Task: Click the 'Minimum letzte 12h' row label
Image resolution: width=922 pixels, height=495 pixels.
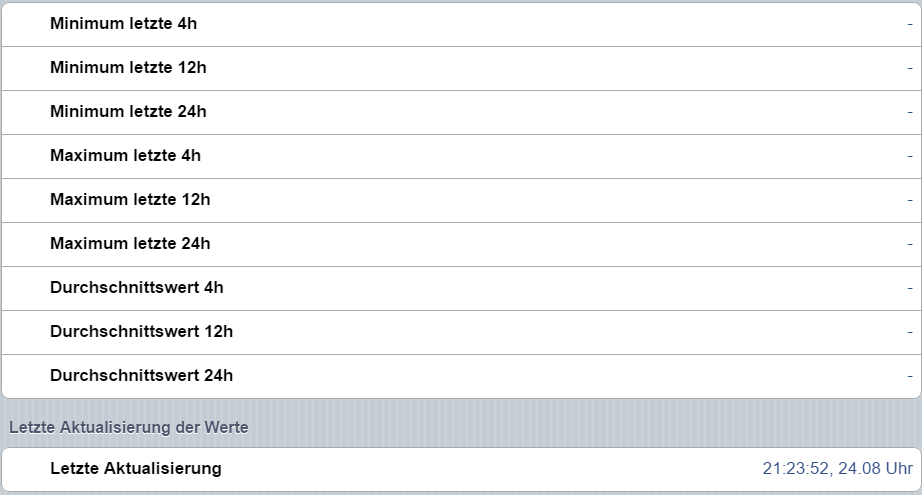Action: tap(128, 68)
